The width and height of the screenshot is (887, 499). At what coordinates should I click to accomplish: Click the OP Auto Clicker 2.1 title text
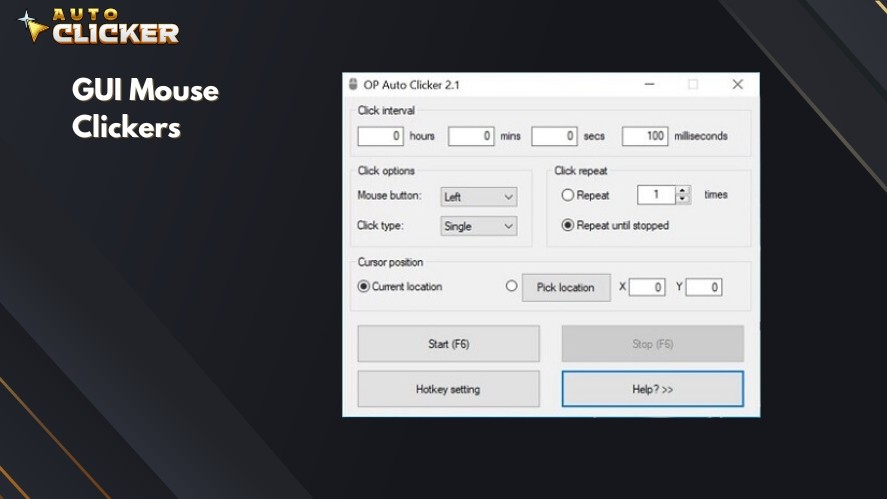[x=411, y=85]
